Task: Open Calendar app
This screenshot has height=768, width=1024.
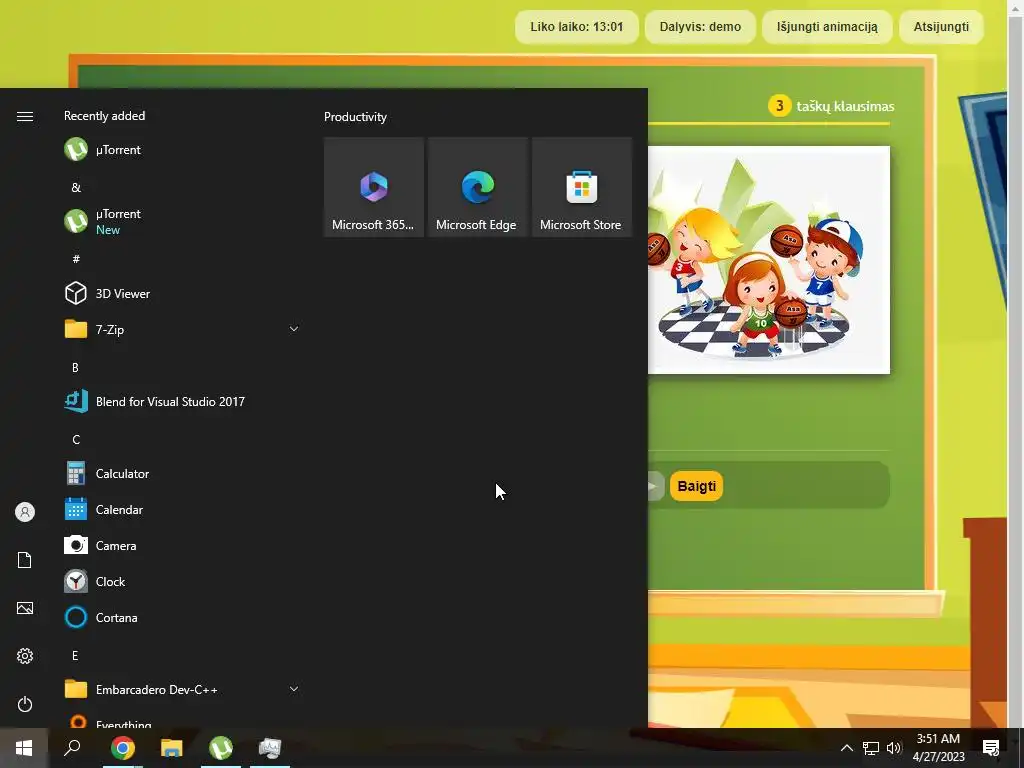Action: [182, 509]
